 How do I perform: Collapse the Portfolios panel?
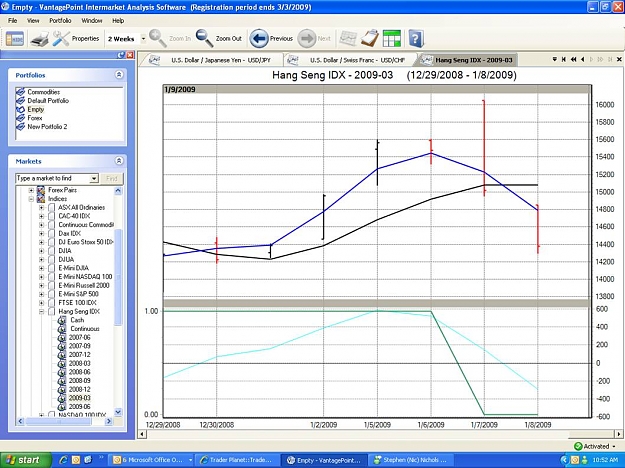(119, 75)
